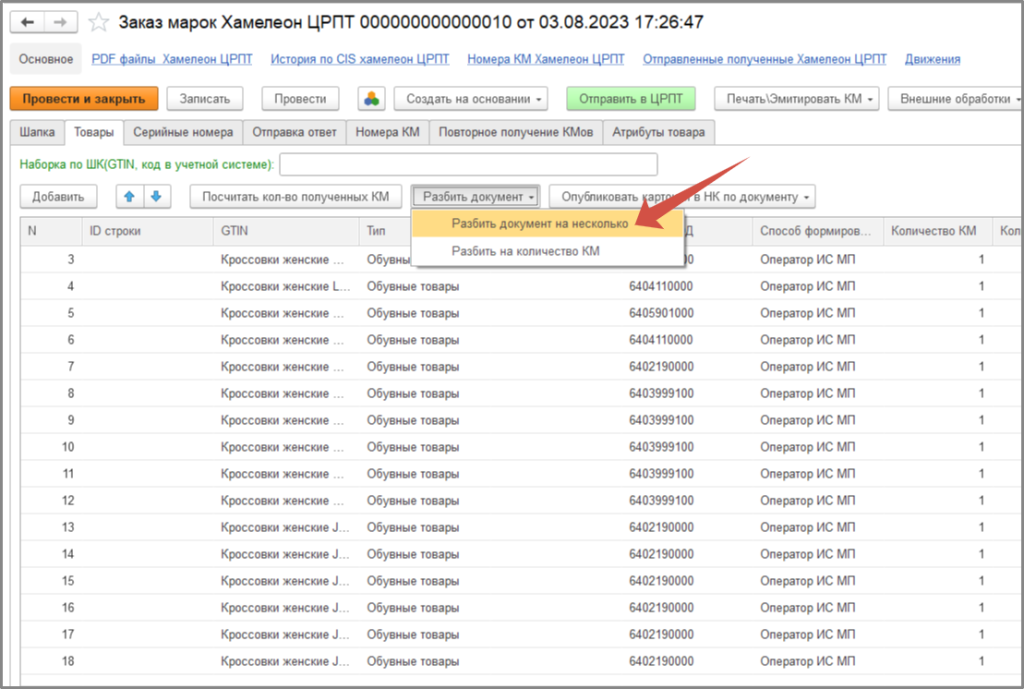Switch to Серийные номера tab
This screenshot has width=1024, height=689.
point(183,132)
